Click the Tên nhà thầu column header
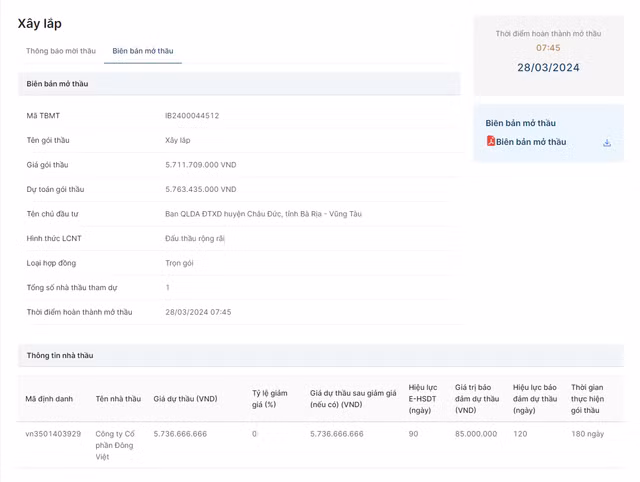The height and width of the screenshot is (482, 640). click(x=118, y=399)
